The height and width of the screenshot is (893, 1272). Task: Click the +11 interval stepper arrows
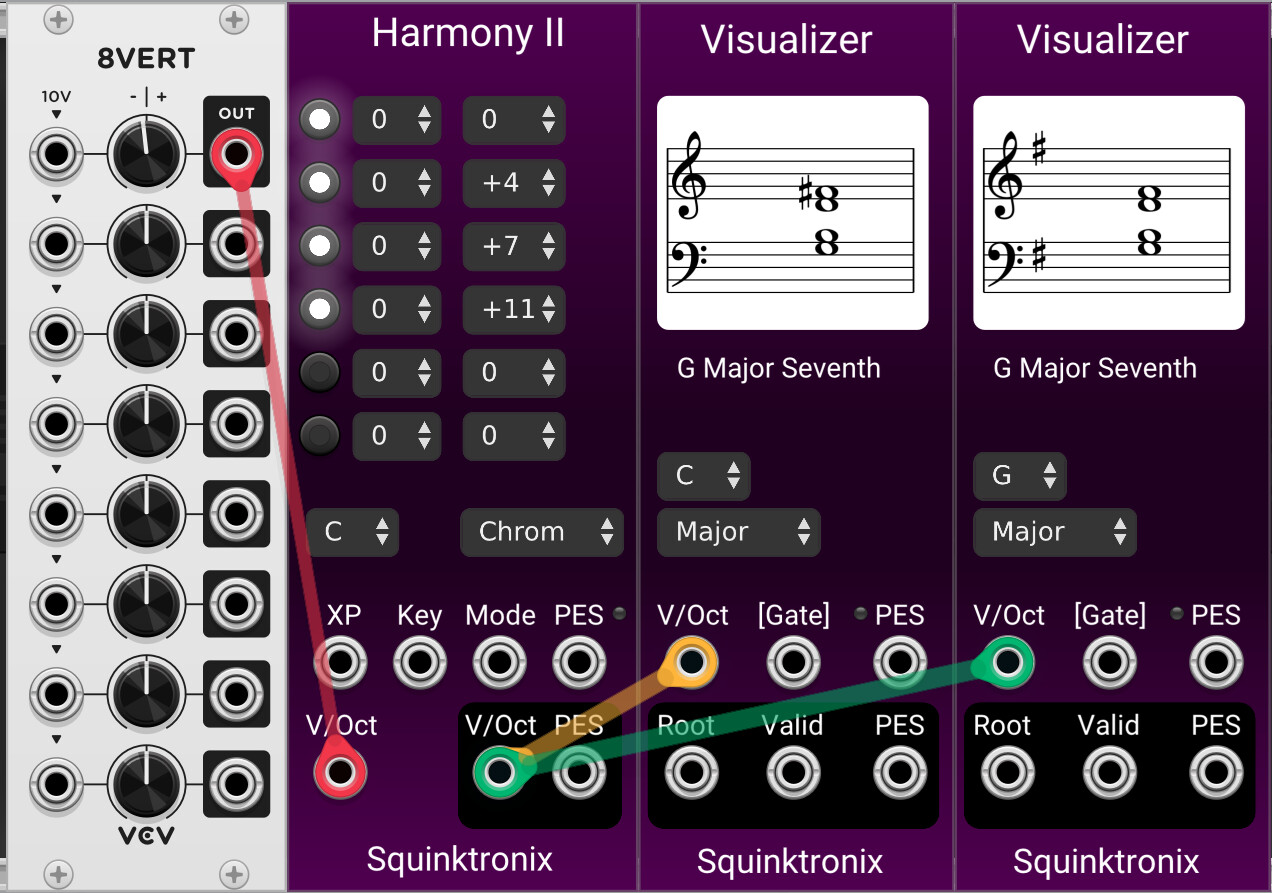pyautogui.click(x=548, y=310)
